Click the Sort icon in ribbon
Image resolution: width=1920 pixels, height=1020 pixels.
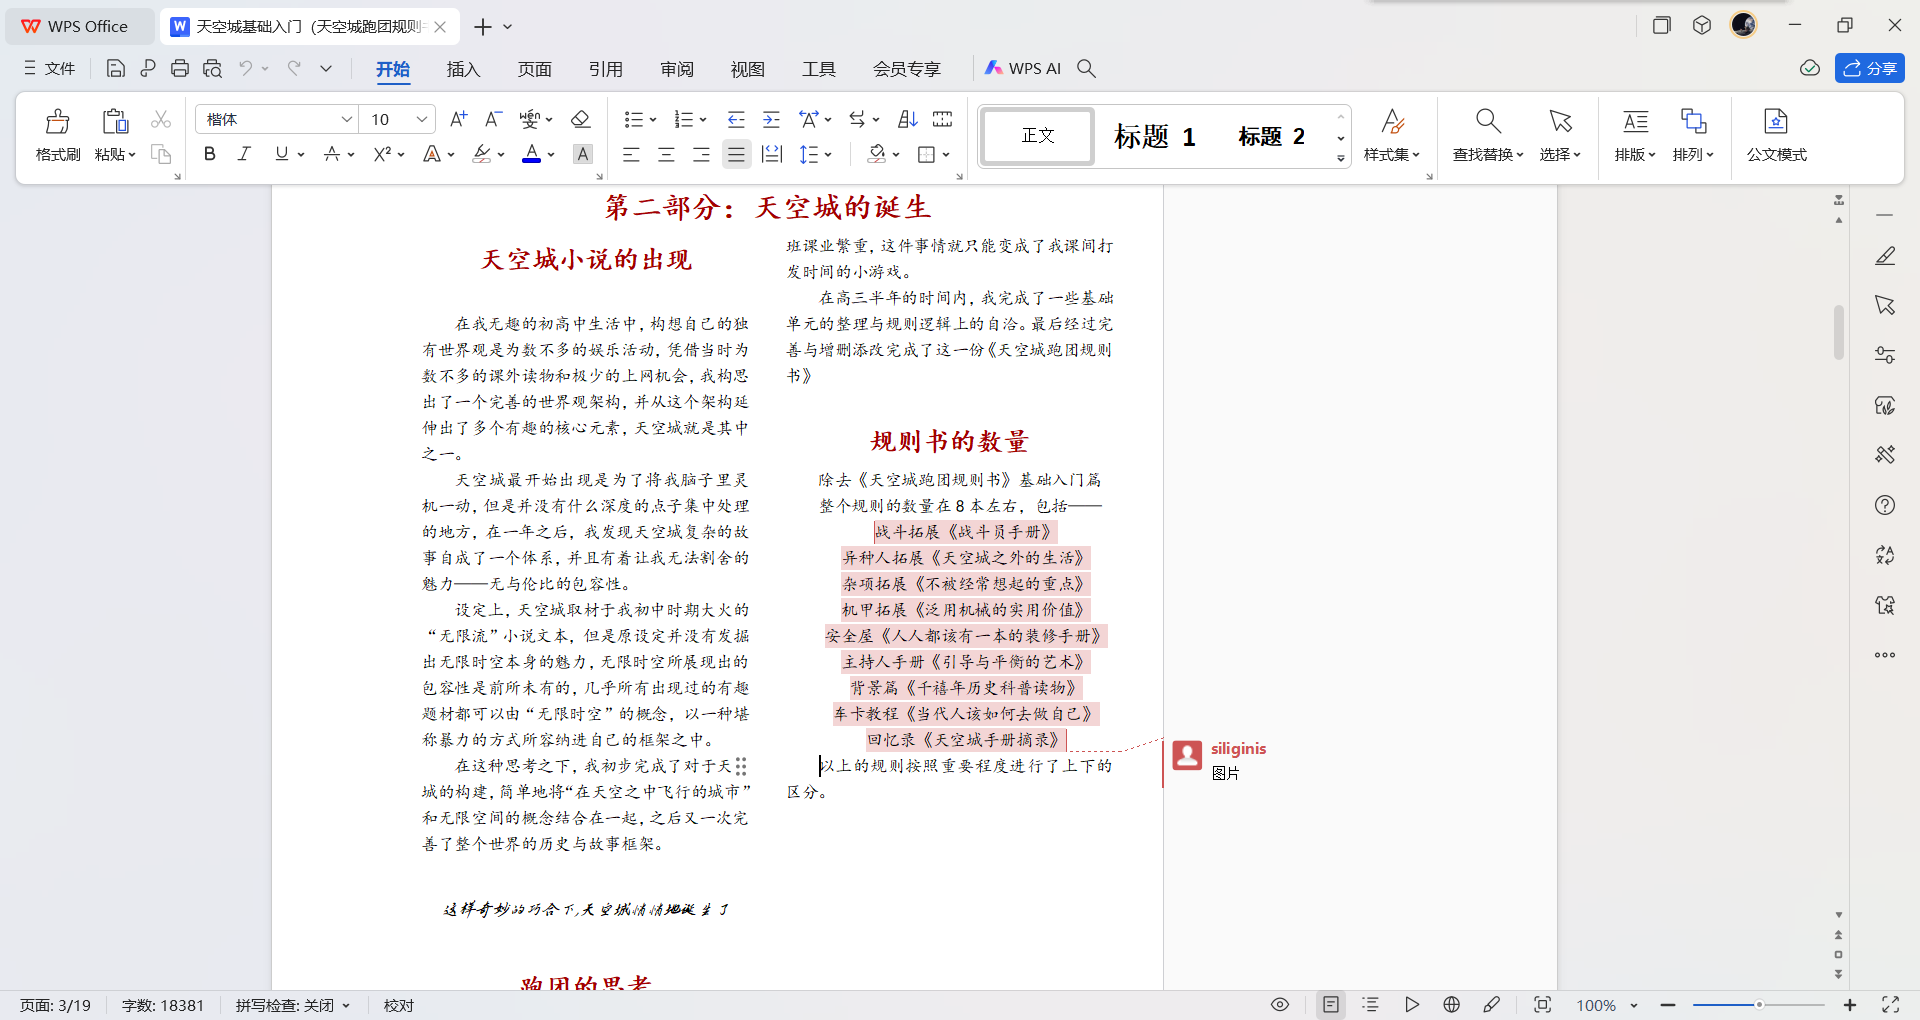coord(908,119)
